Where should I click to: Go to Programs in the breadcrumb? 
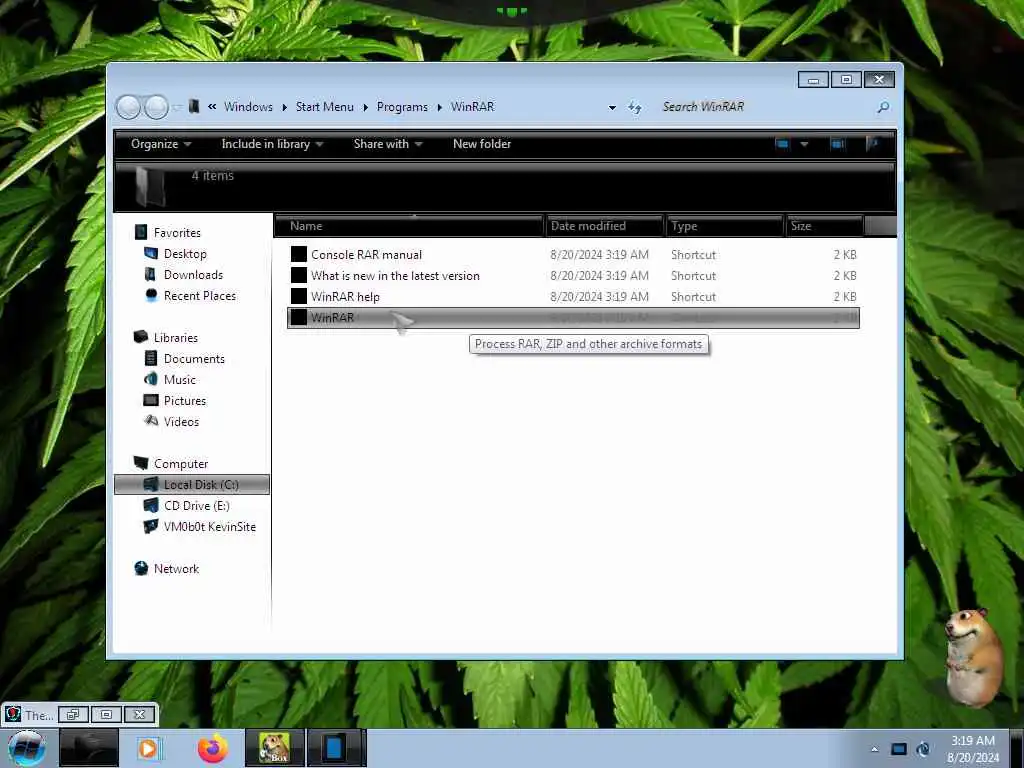coord(402,106)
